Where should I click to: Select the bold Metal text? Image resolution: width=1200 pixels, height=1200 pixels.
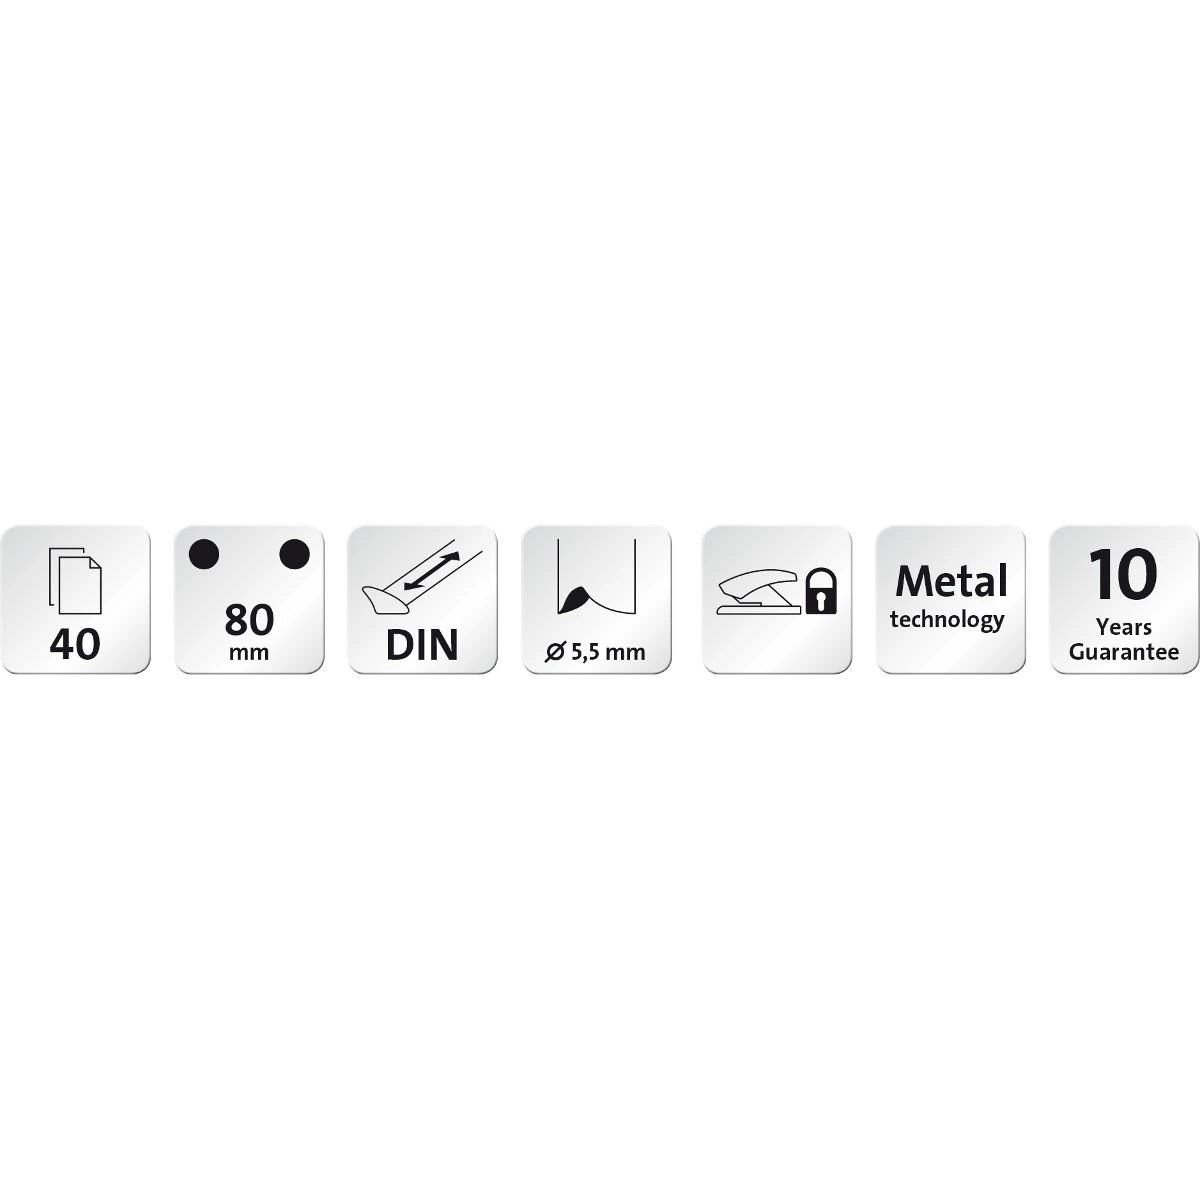pyautogui.click(x=951, y=581)
